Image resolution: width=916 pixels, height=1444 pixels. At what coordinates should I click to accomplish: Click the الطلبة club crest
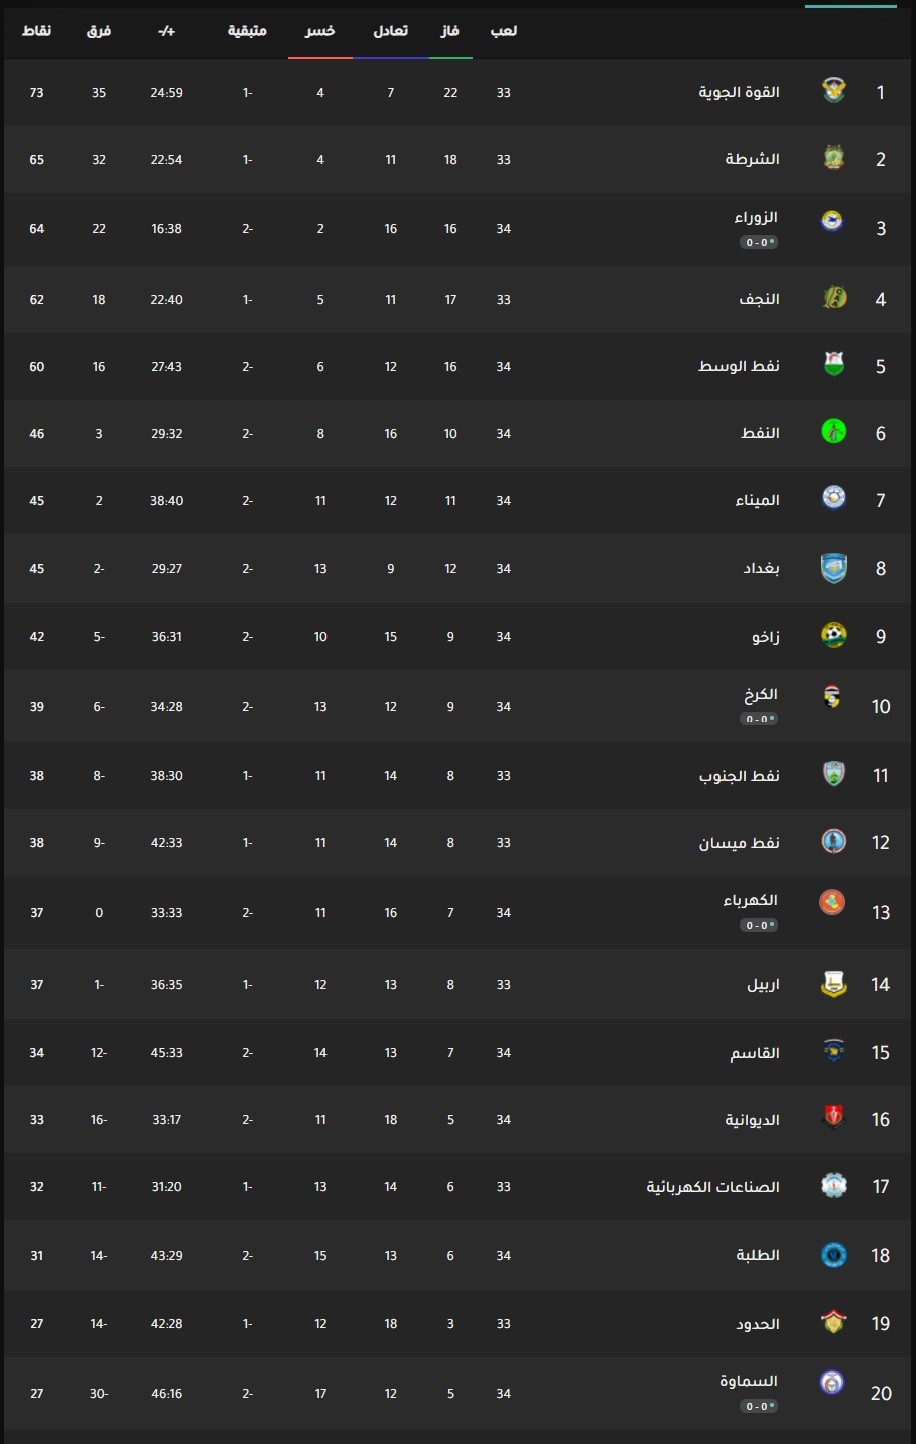tap(833, 1254)
